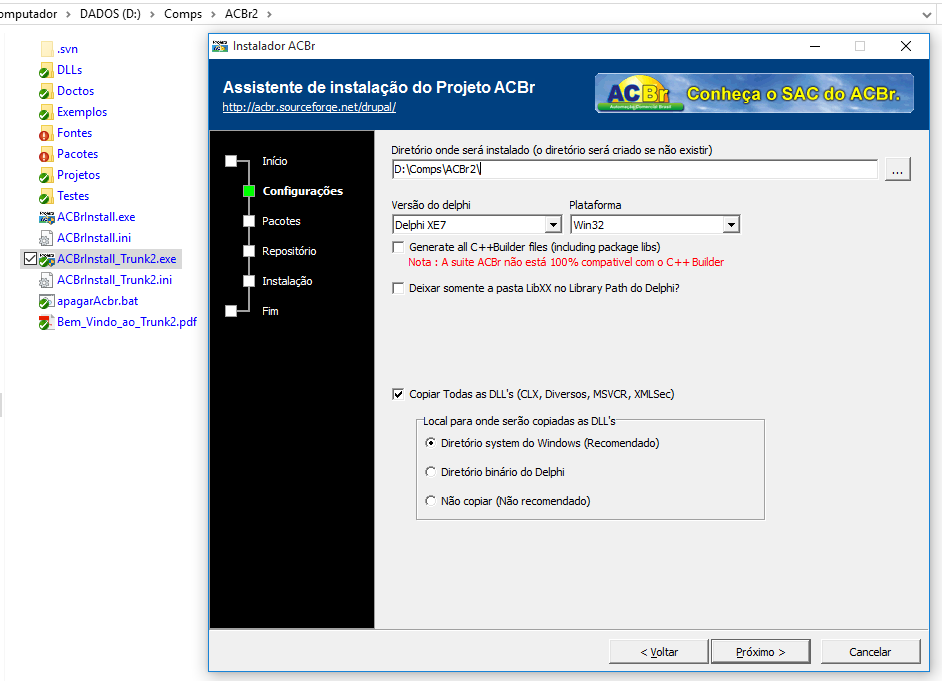Viewport: 942px width, 681px height.
Task: Go to Início wizard step
Action: tap(275, 161)
